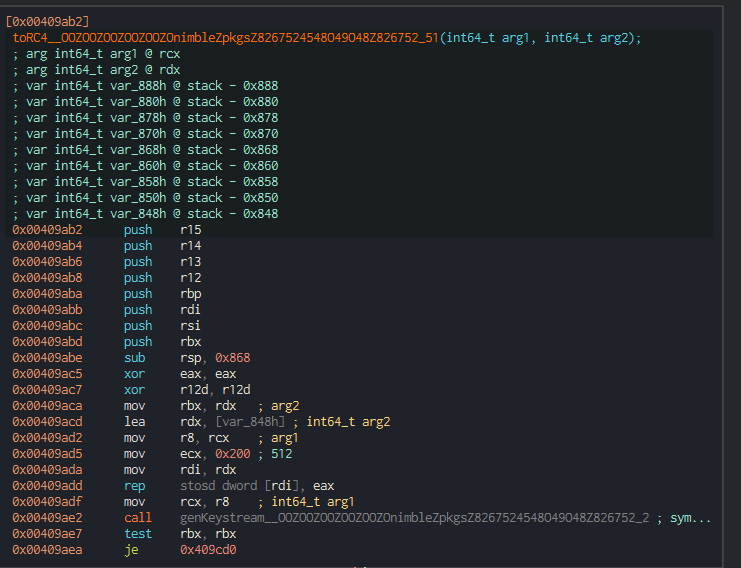This screenshot has width=741, height=568.
Task: Click the je mnemonic at 0x00409aea
Action: pos(131,551)
